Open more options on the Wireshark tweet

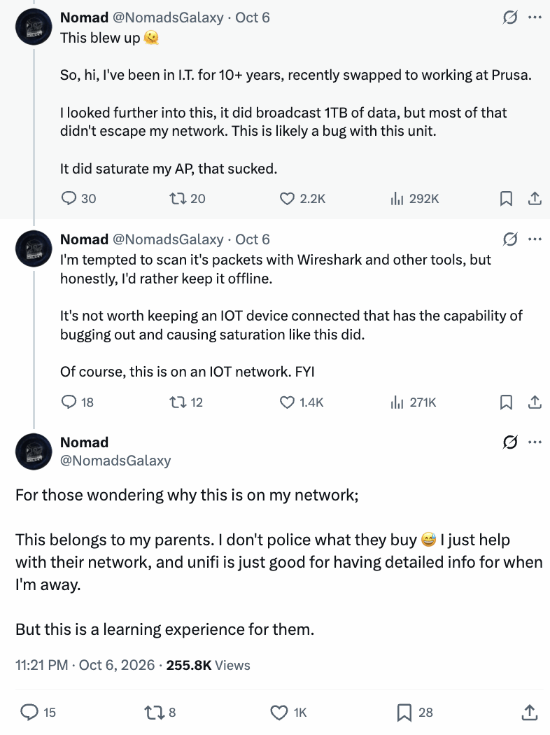click(535, 240)
